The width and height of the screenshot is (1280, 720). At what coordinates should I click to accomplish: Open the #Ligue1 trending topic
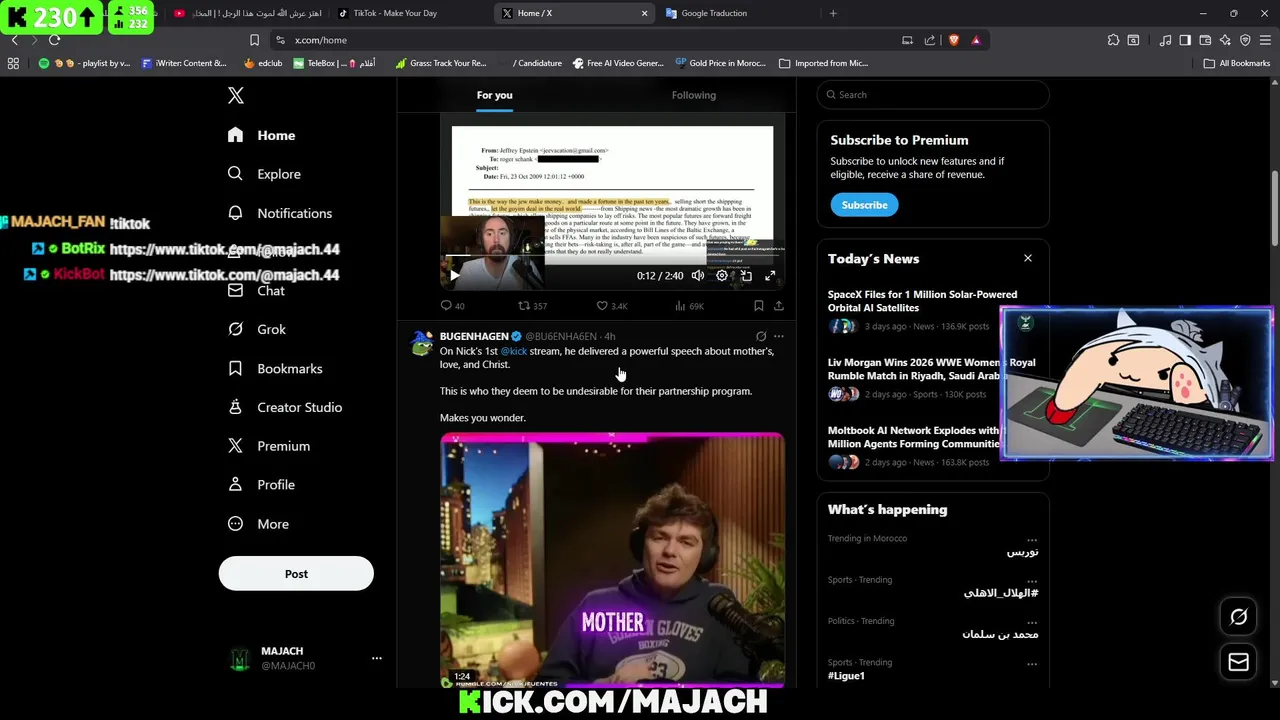tap(846, 676)
